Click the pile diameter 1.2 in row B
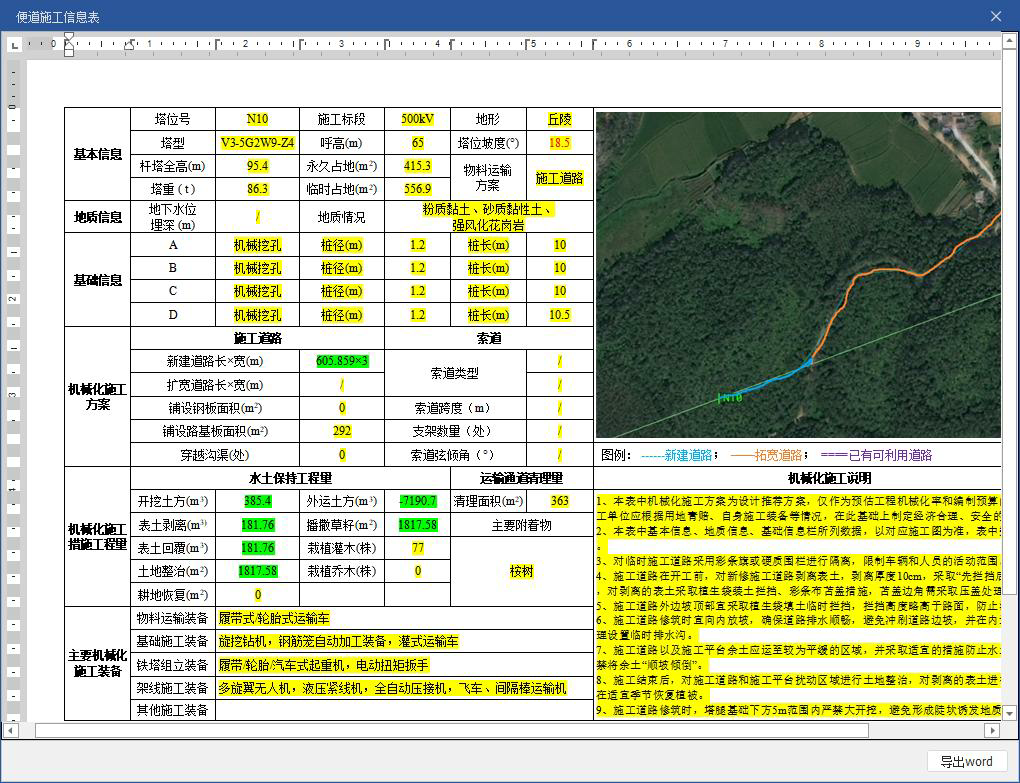This screenshot has width=1020, height=783. [418, 268]
